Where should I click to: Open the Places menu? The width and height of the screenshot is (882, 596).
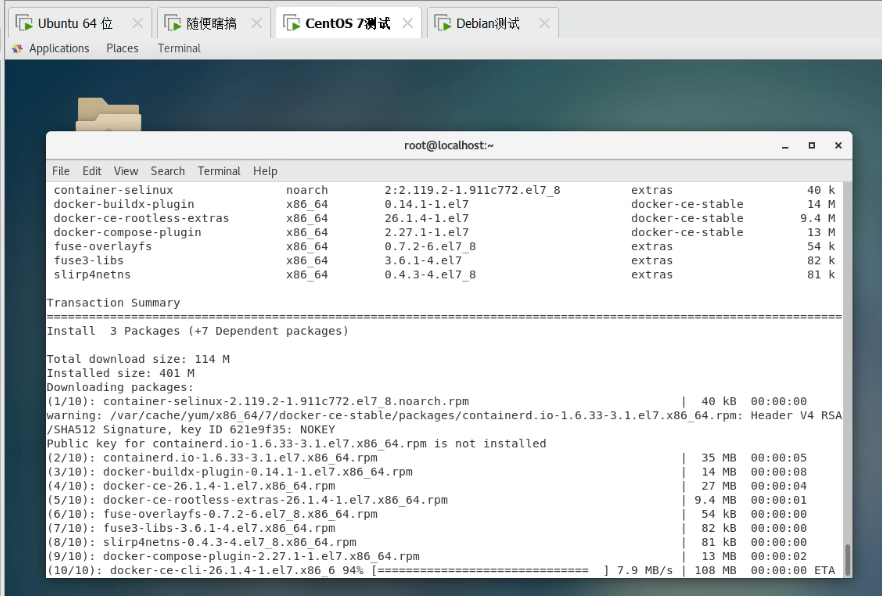(122, 48)
